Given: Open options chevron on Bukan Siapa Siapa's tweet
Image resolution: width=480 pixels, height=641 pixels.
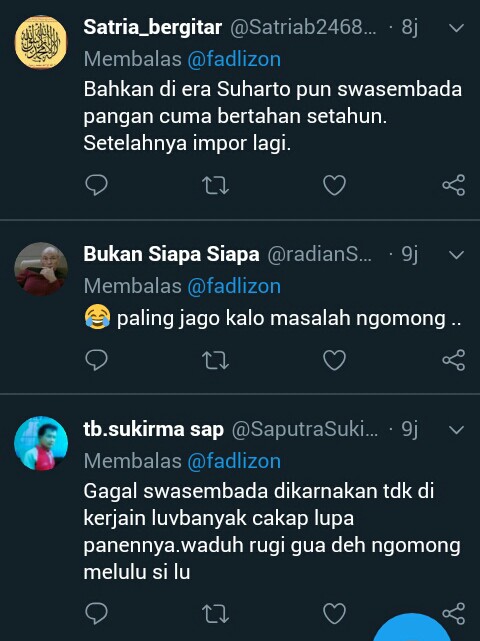Looking at the screenshot, I should [456, 255].
